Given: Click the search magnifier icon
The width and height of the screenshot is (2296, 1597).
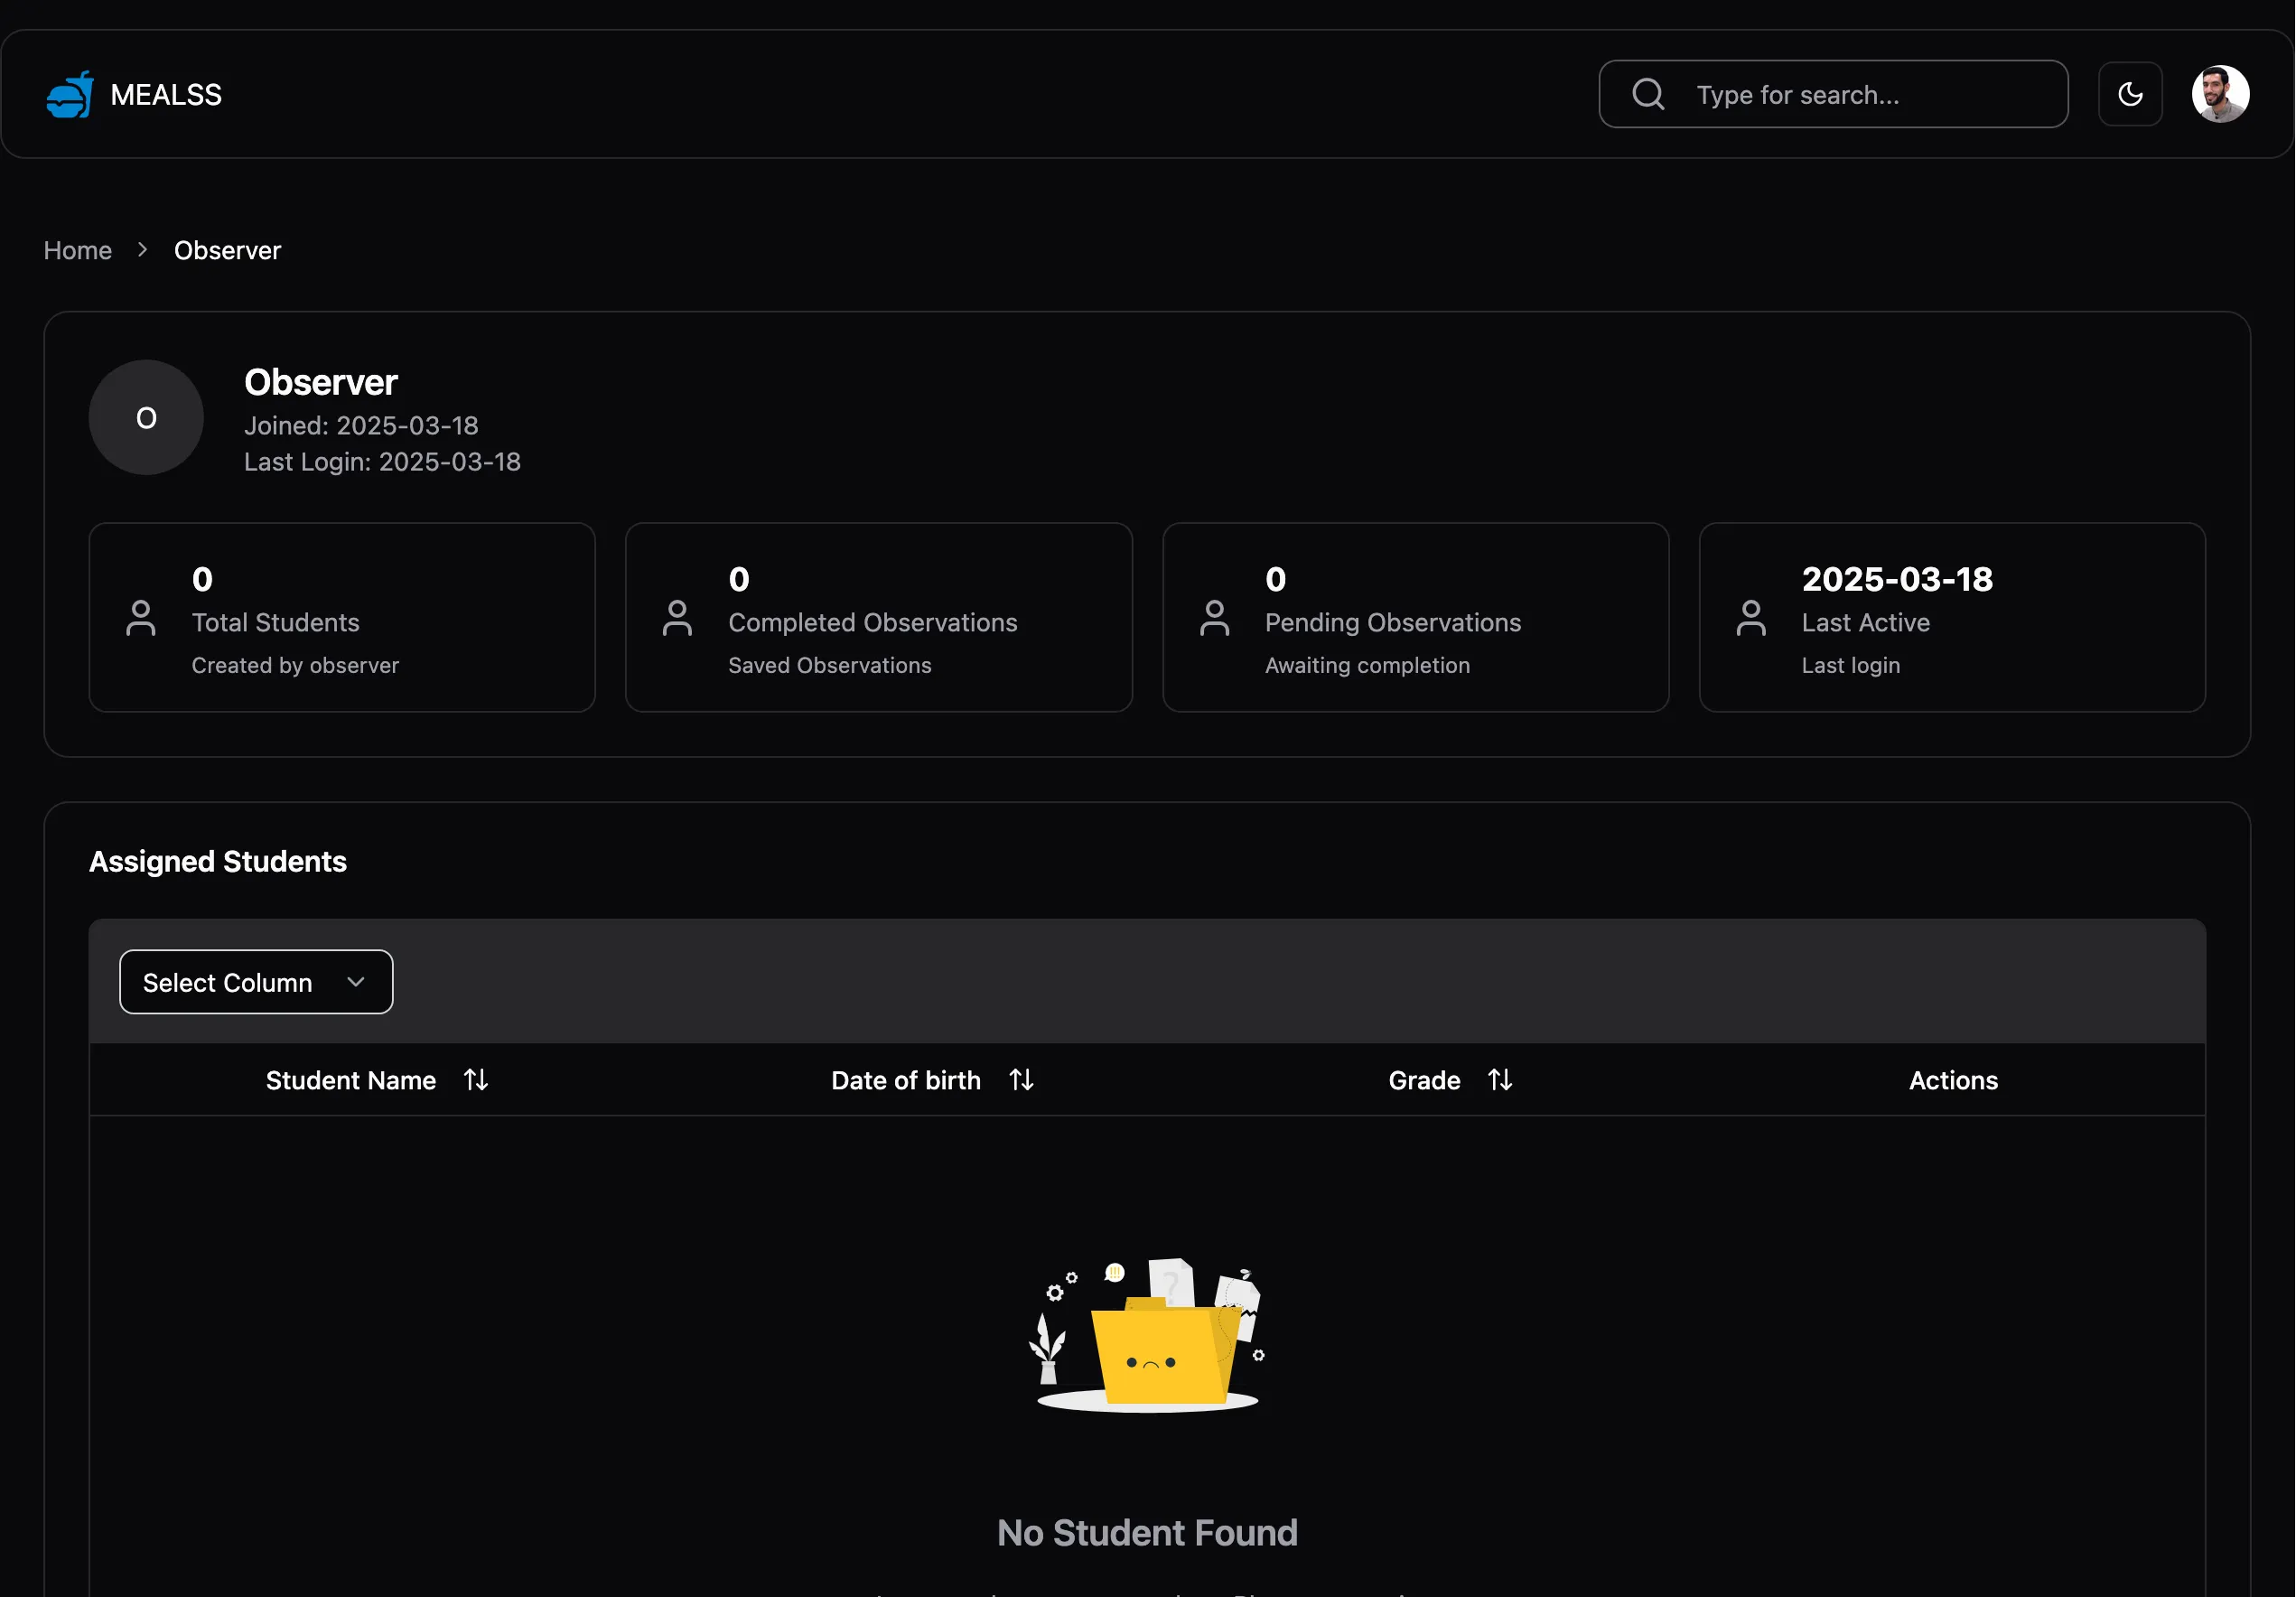Looking at the screenshot, I should click(1648, 95).
